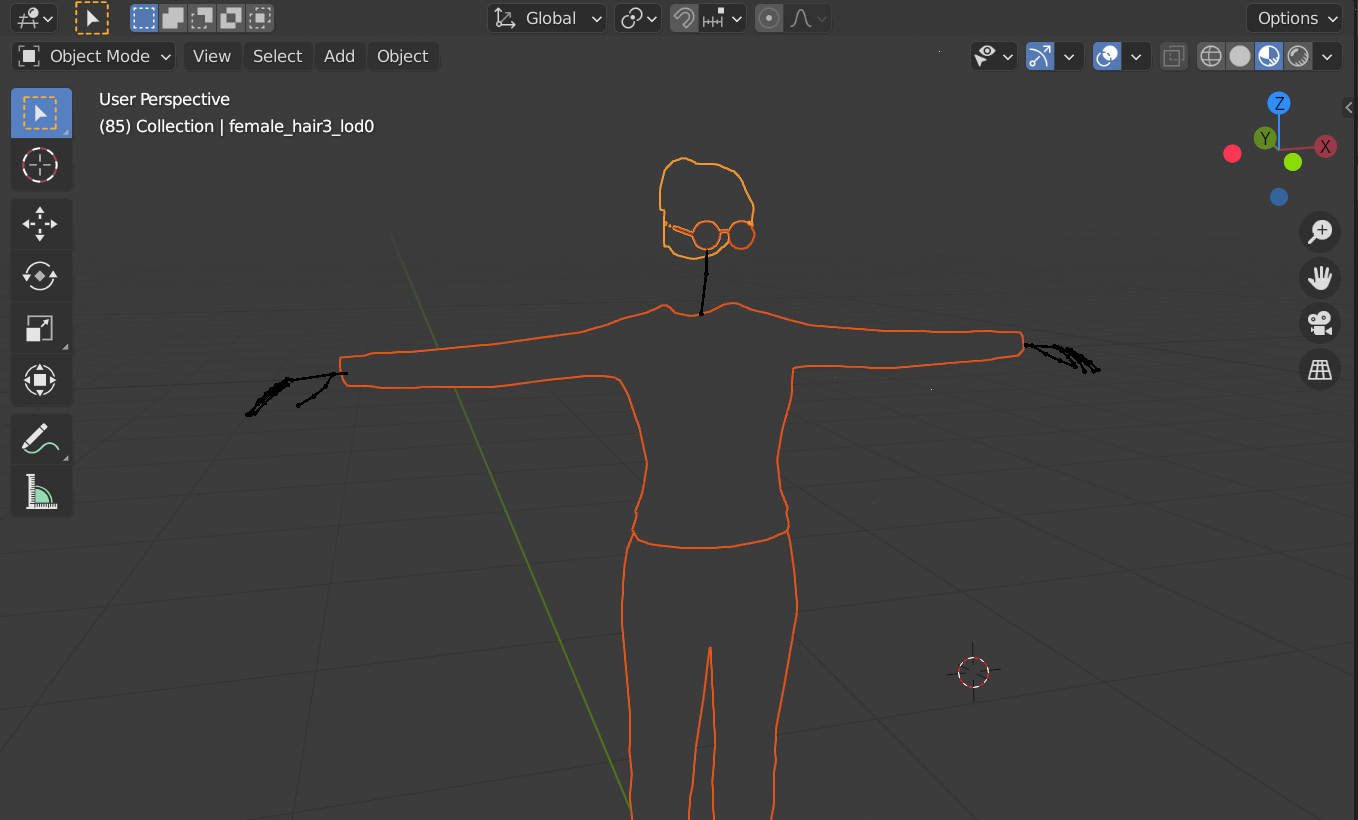This screenshot has width=1358, height=820.
Task: Open the Object Mode dropdown
Action: click(x=95, y=56)
